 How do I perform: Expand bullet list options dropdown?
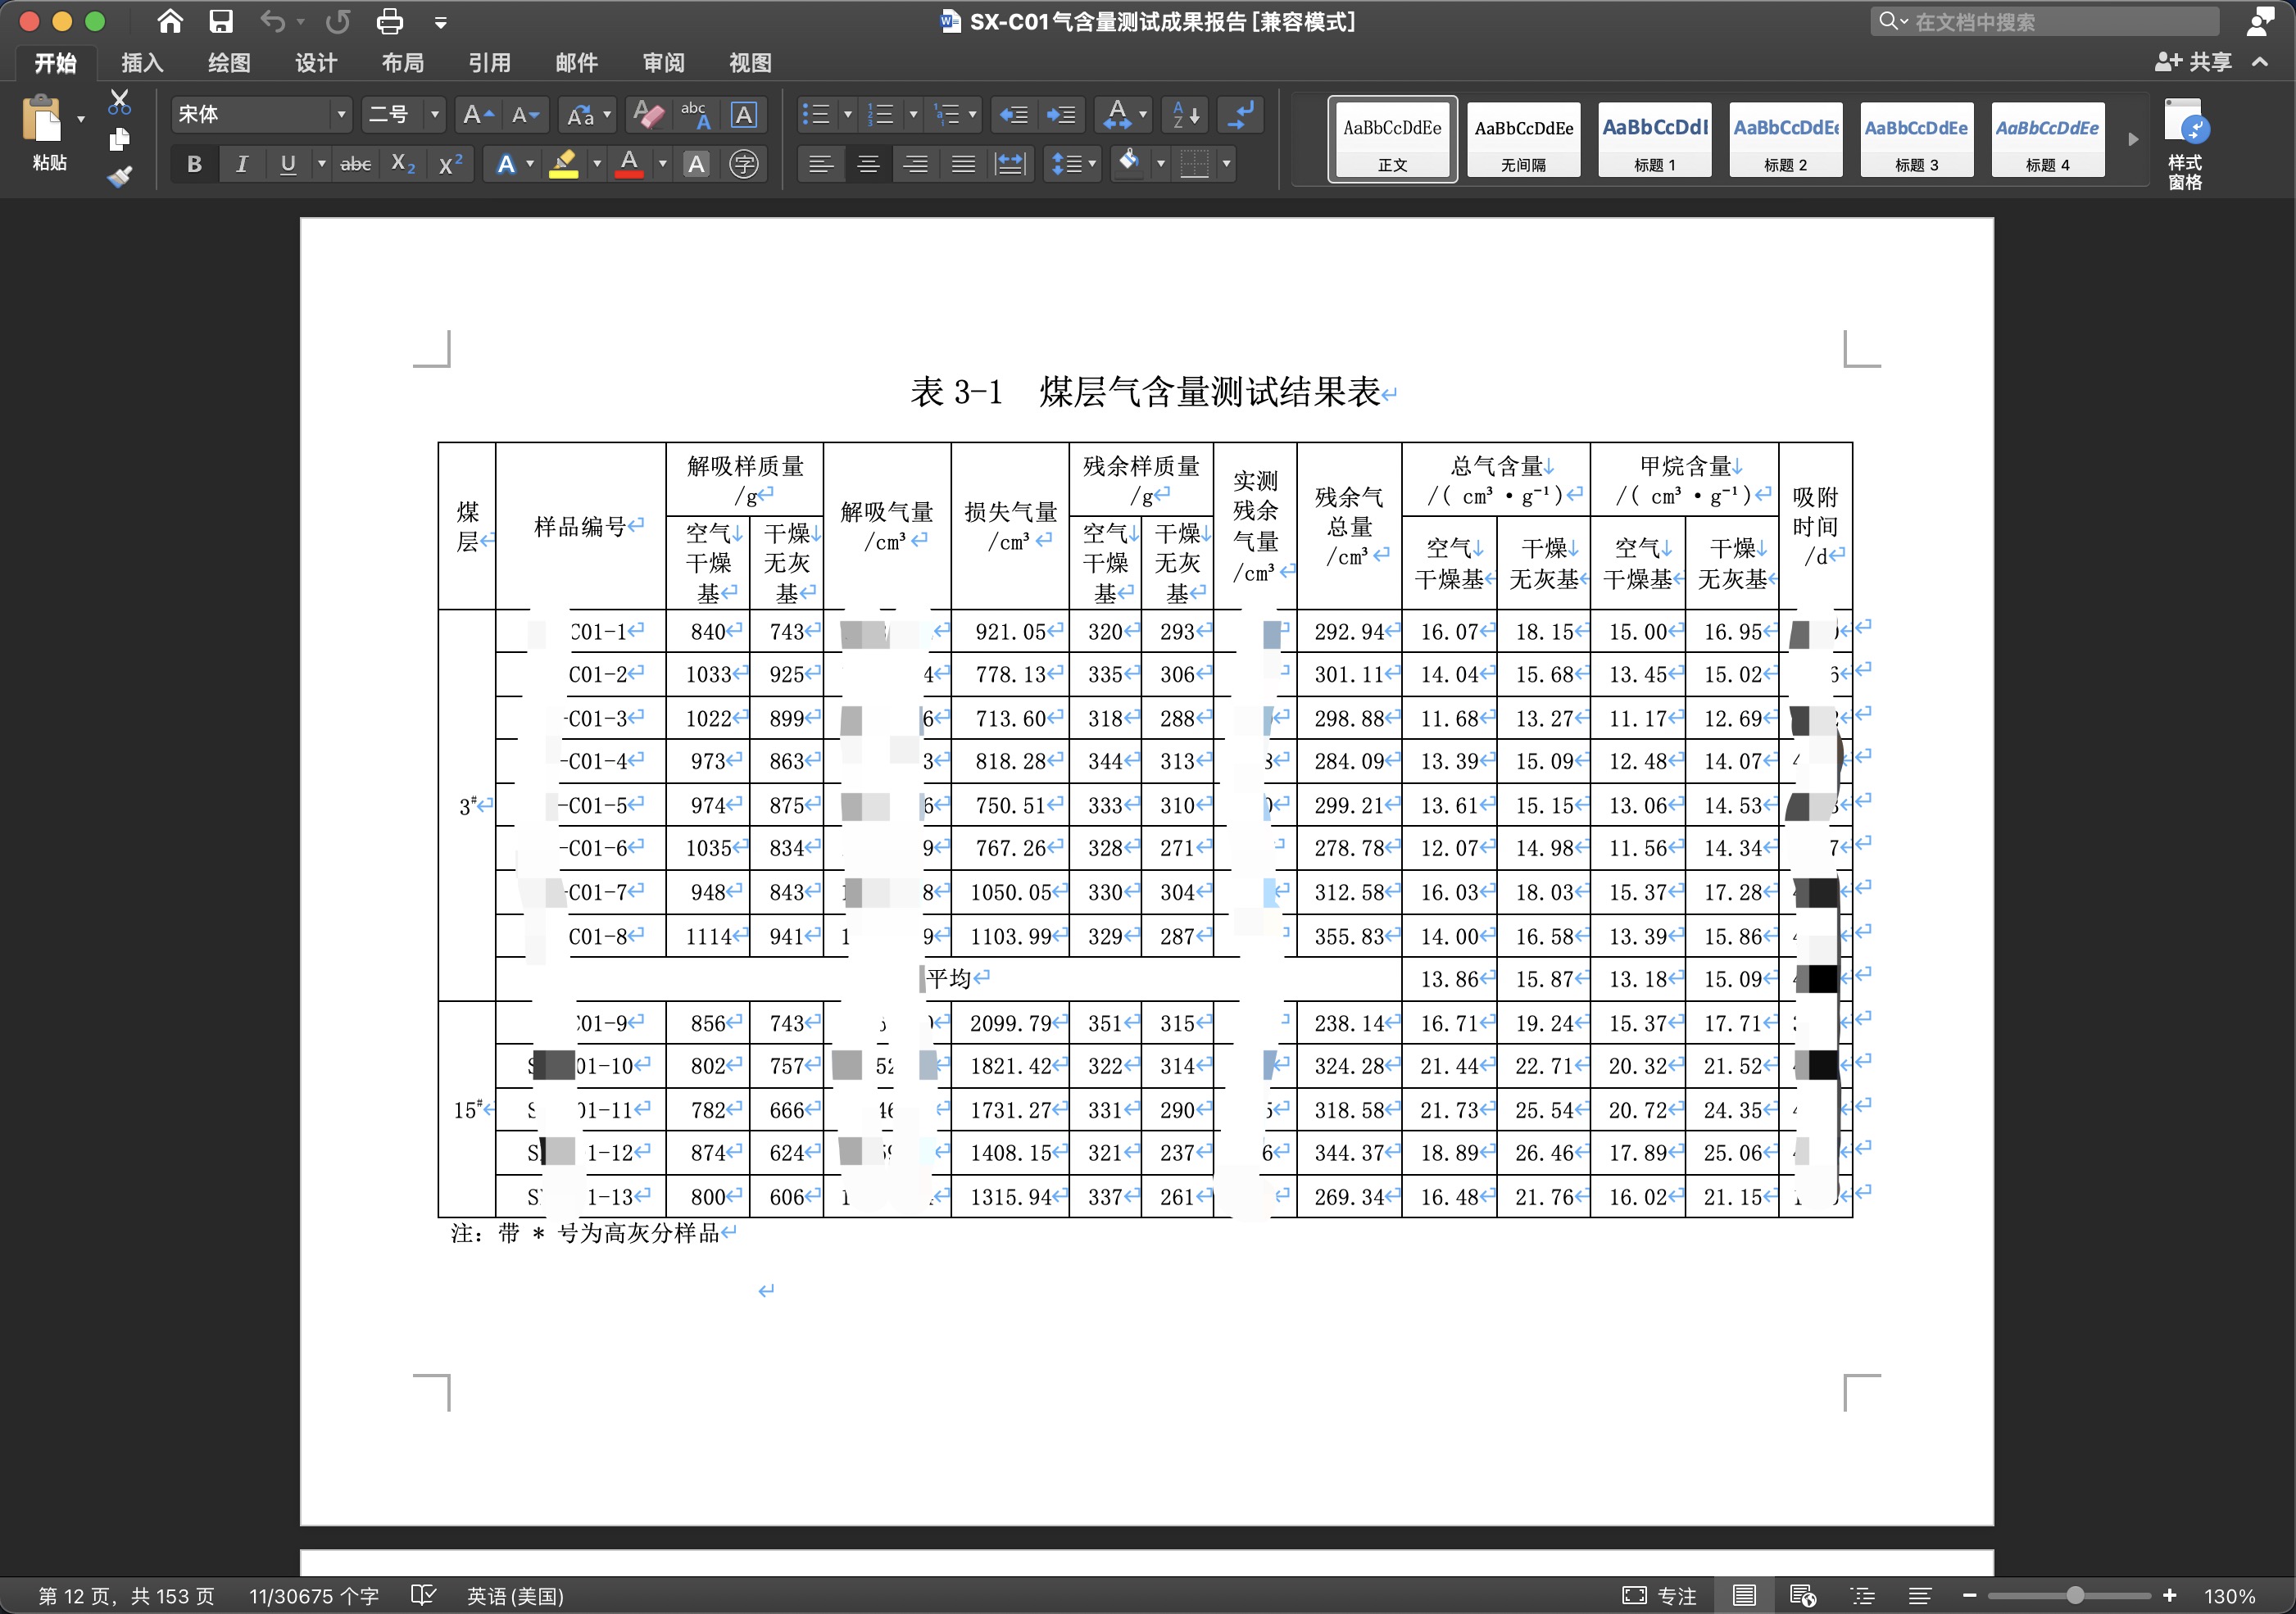[847, 115]
